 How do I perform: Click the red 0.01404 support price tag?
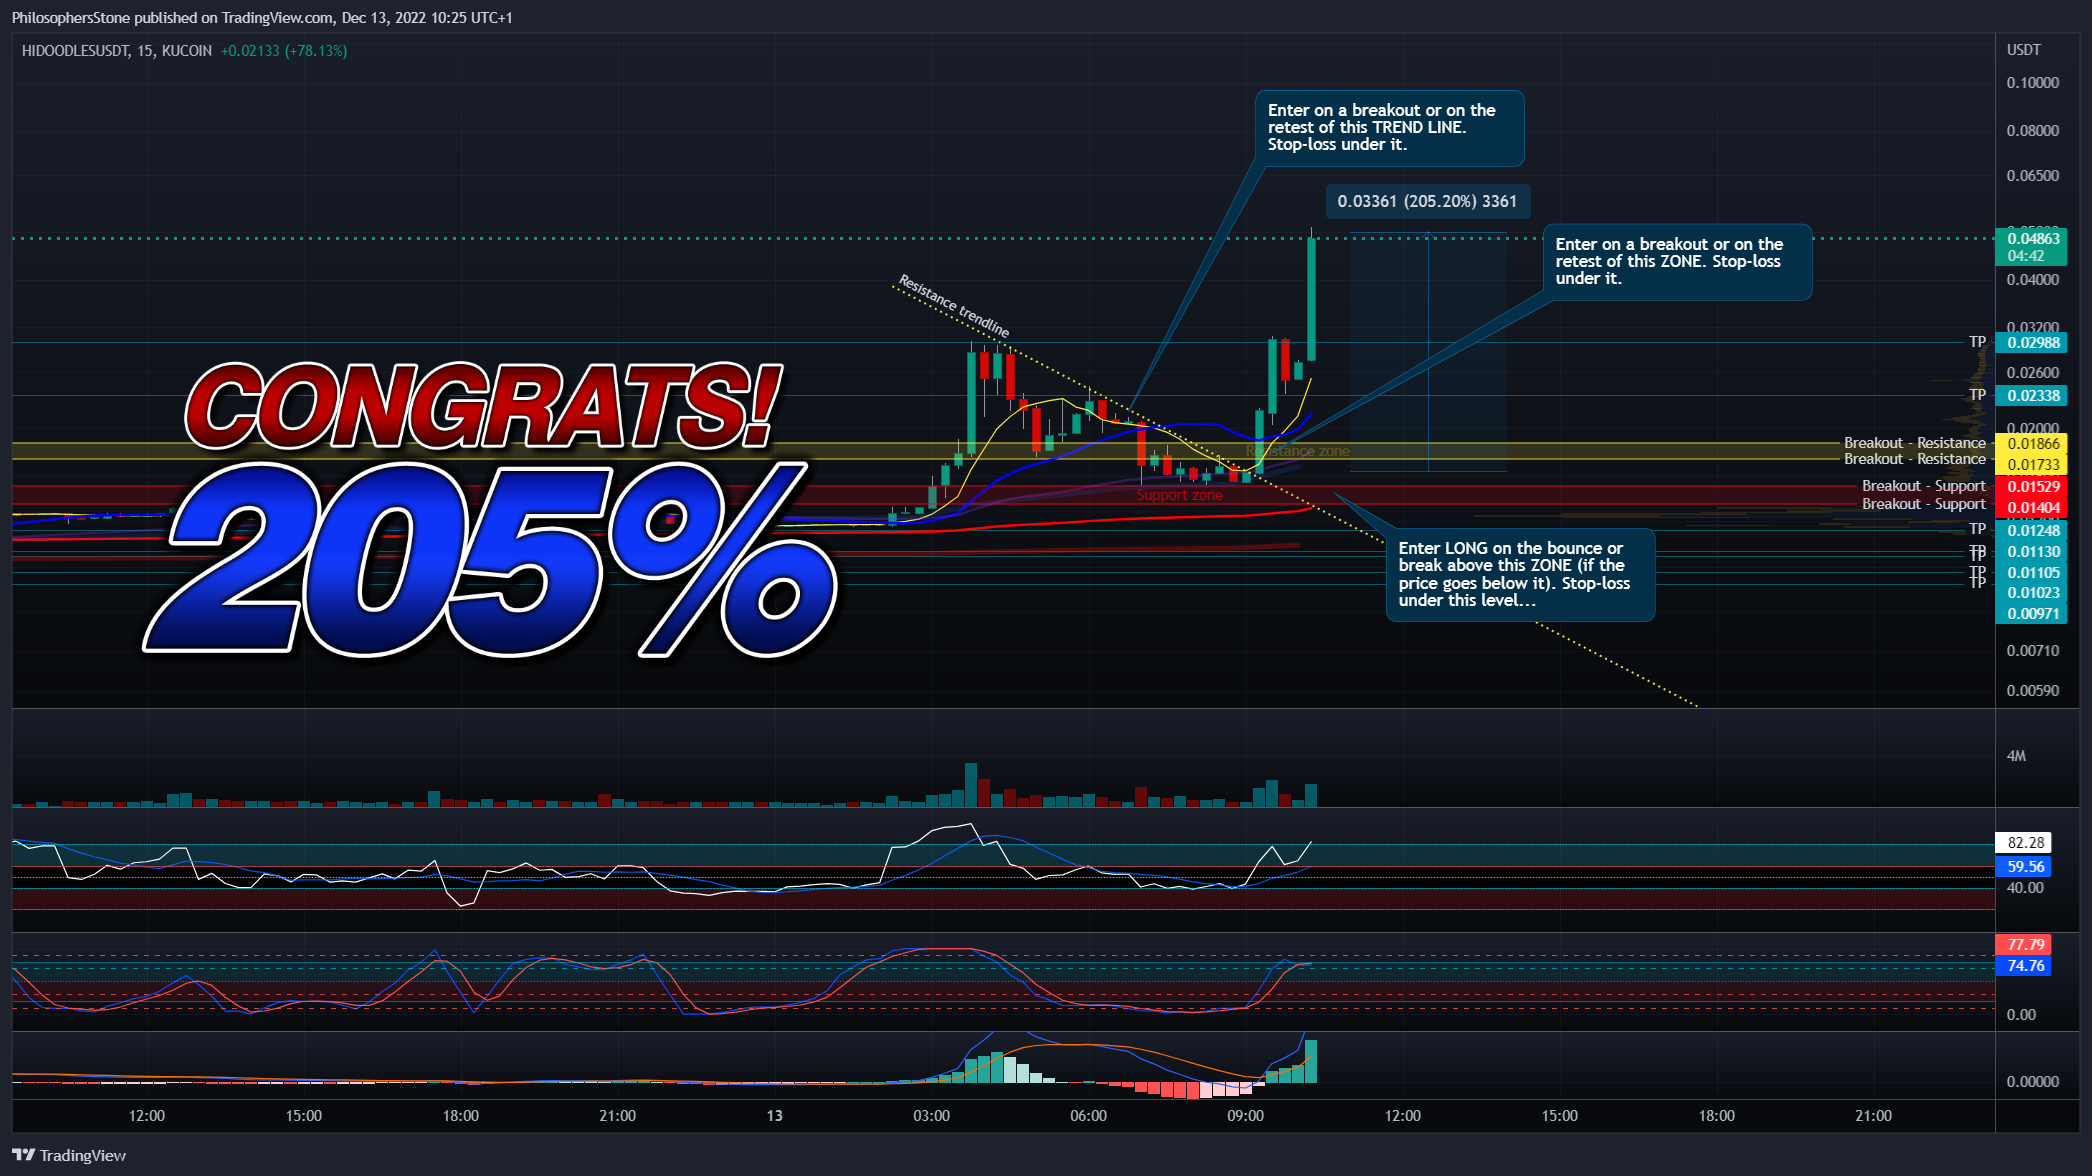click(2033, 508)
